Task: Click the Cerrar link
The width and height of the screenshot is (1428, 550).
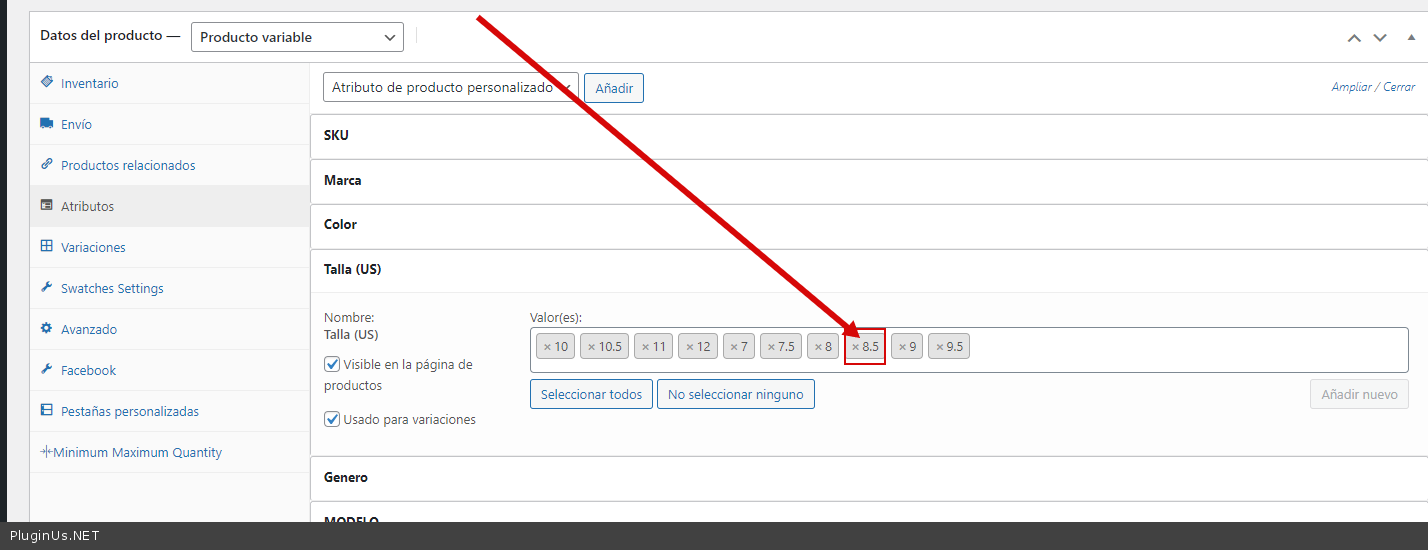Action: pos(1399,87)
